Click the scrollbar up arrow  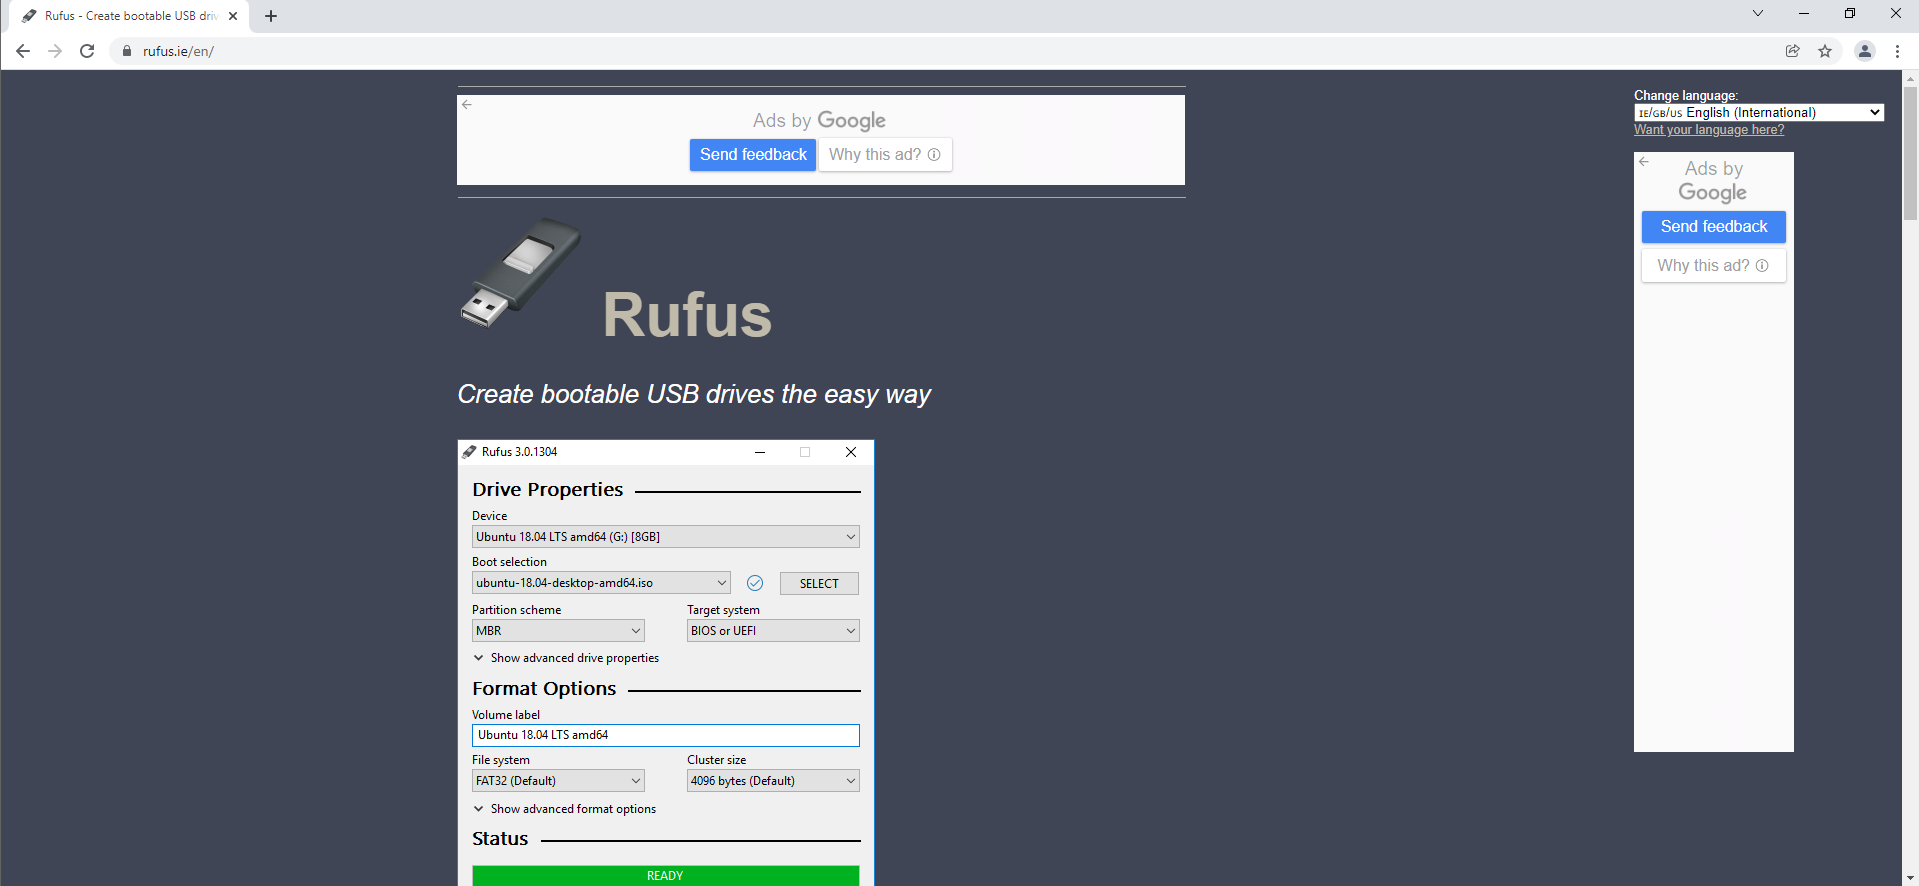[1910, 77]
